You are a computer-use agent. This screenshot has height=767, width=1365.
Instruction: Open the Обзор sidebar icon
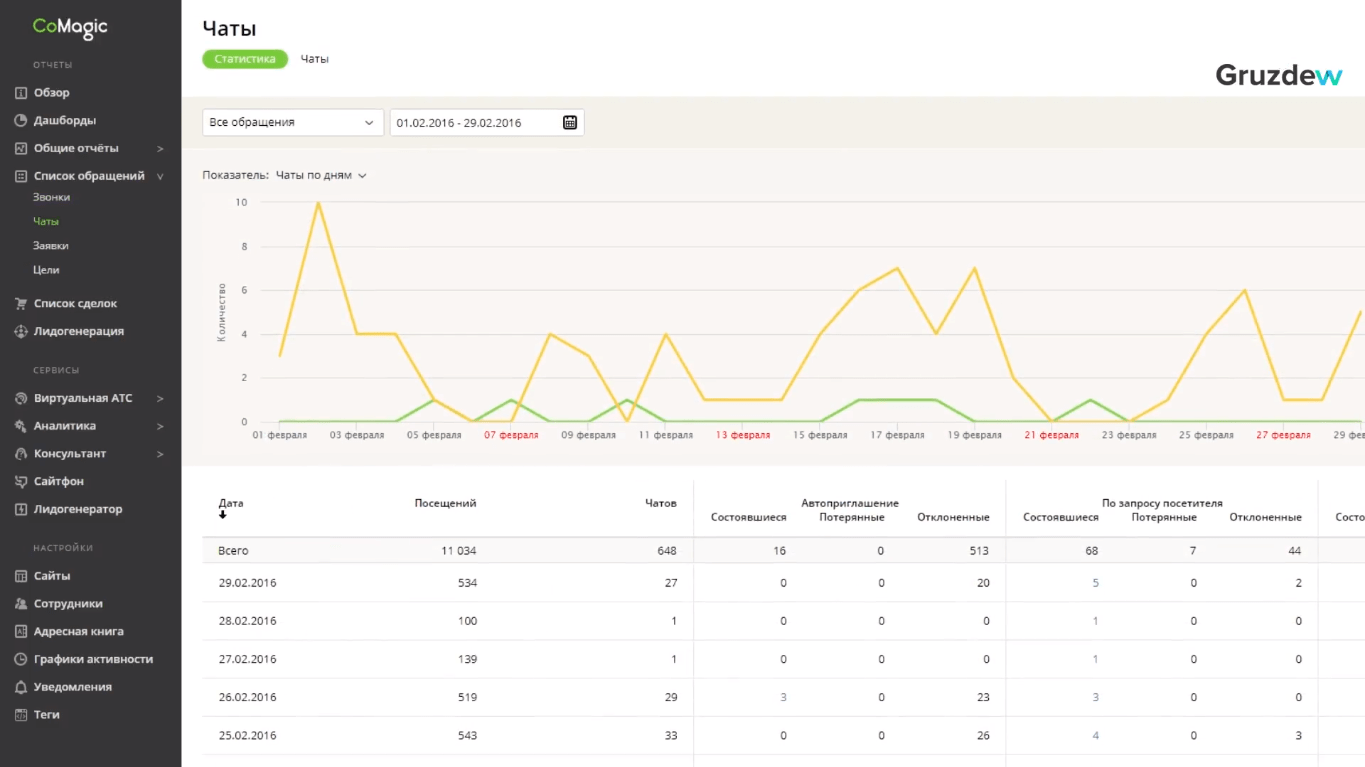(21, 93)
